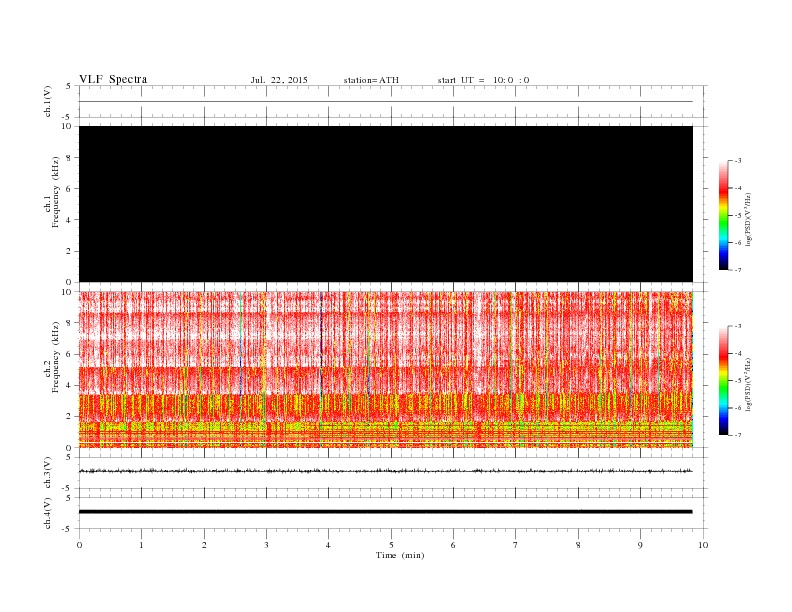
Task: Click the Time (min) x-axis label
Action: (x=400, y=555)
